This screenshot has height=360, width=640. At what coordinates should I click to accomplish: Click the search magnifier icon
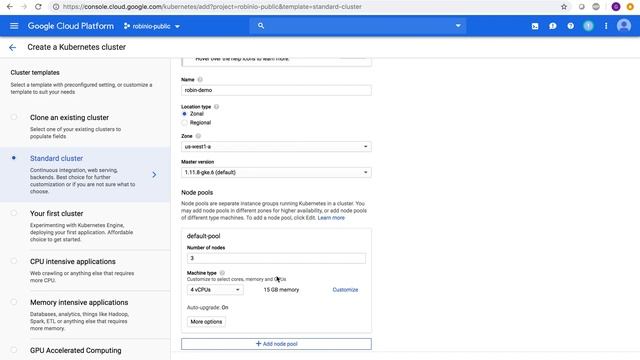261,26
